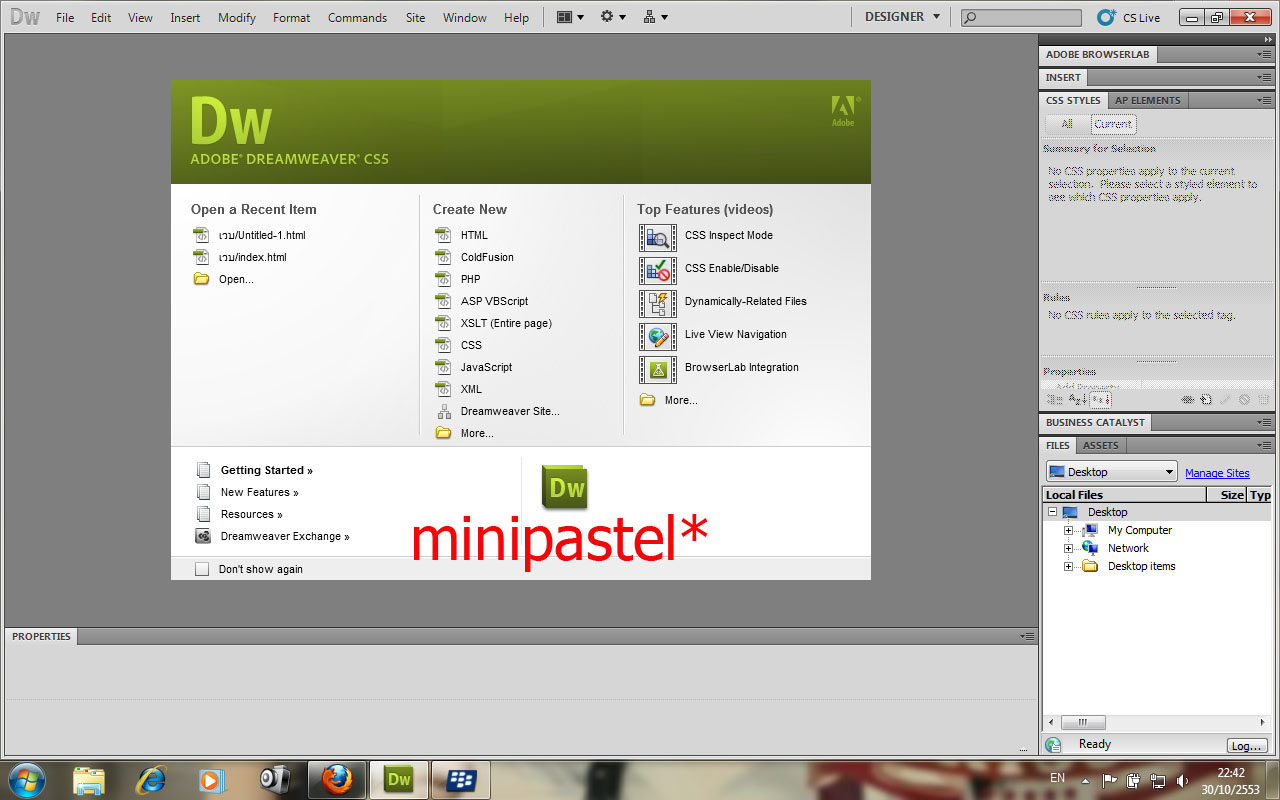Click the Log... button

[x=1247, y=746]
